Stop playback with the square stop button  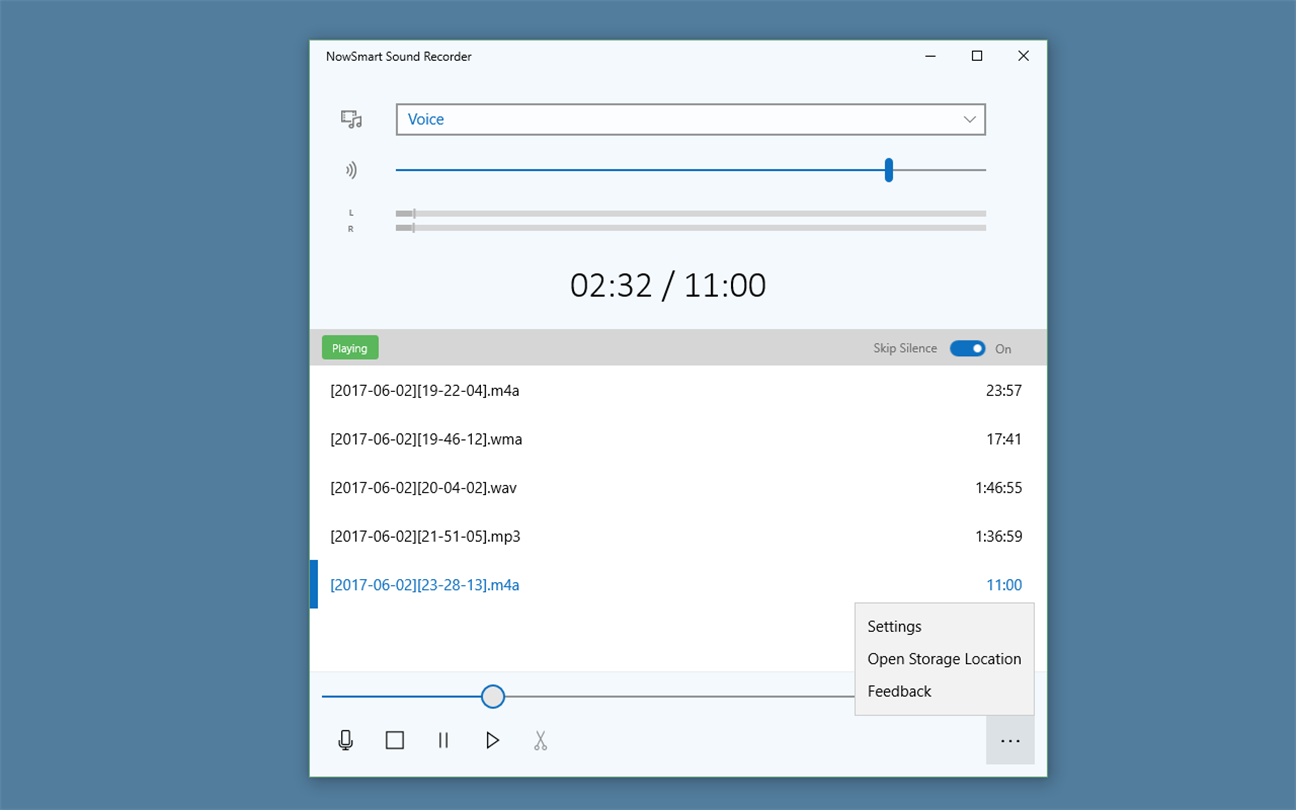point(395,740)
